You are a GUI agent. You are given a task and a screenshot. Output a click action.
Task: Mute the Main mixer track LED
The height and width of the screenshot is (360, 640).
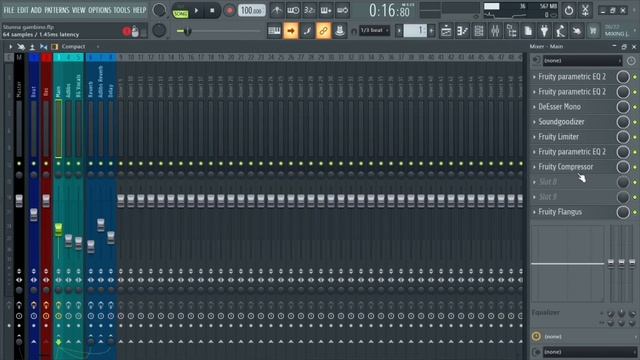(58, 164)
